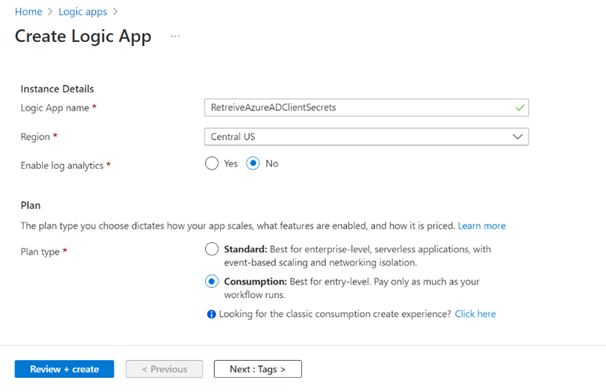606x392 pixels.
Task: Select No for Enable log analytics
Action: click(x=253, y=164)
